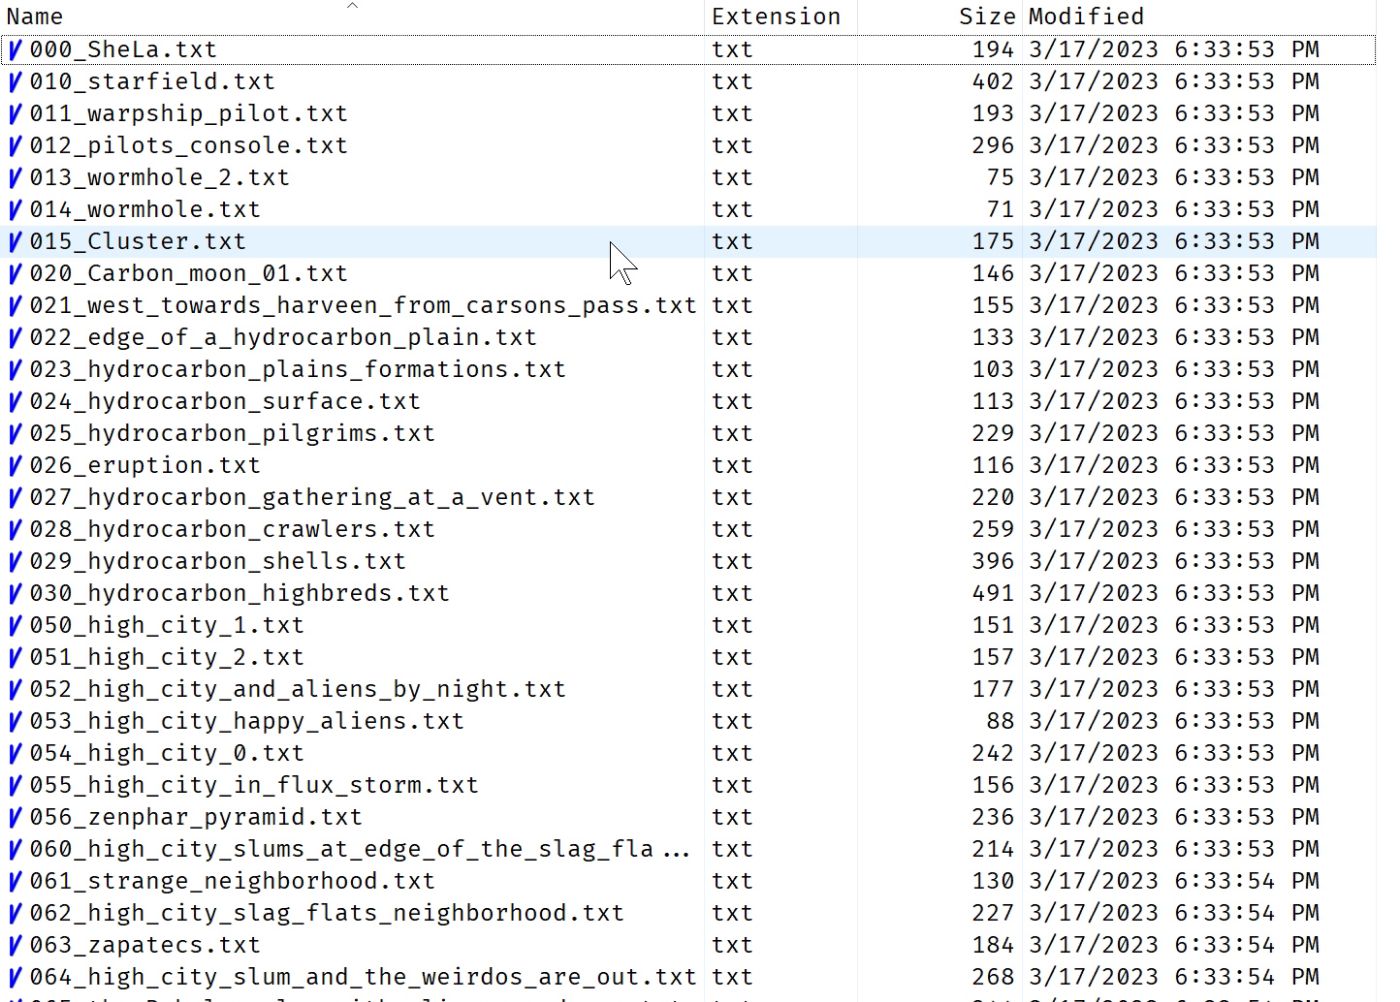Click the 026_eruption.txt file icon
Viewport: 1400px width, 1002px height.
15,466
